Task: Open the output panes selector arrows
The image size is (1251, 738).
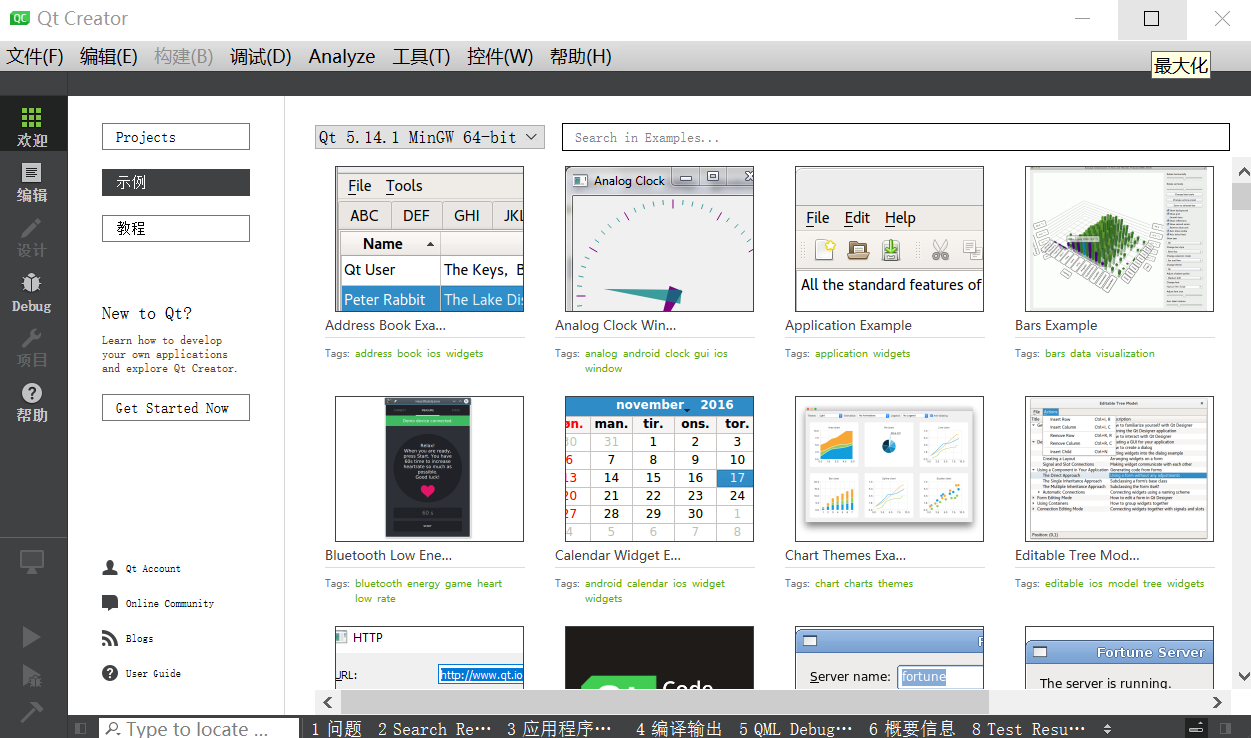Action: click(x=1107, y=729)
